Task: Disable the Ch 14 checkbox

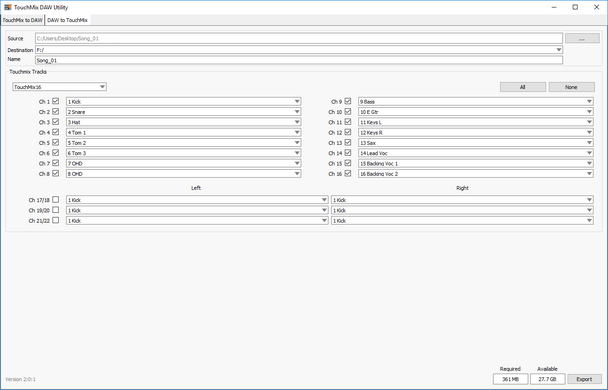Action: [348, 153]
